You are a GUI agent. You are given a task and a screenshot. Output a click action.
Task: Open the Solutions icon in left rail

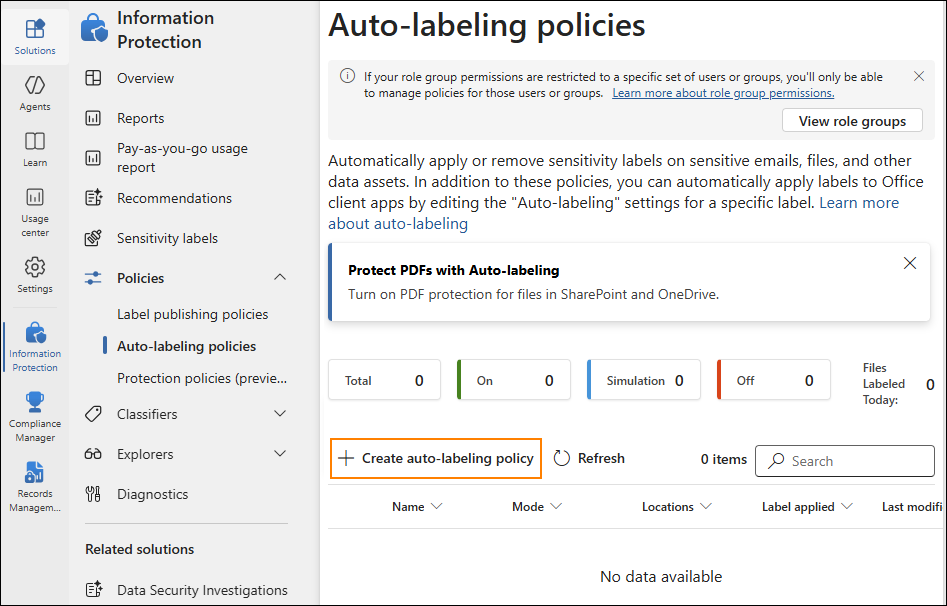tap(35, 28)
